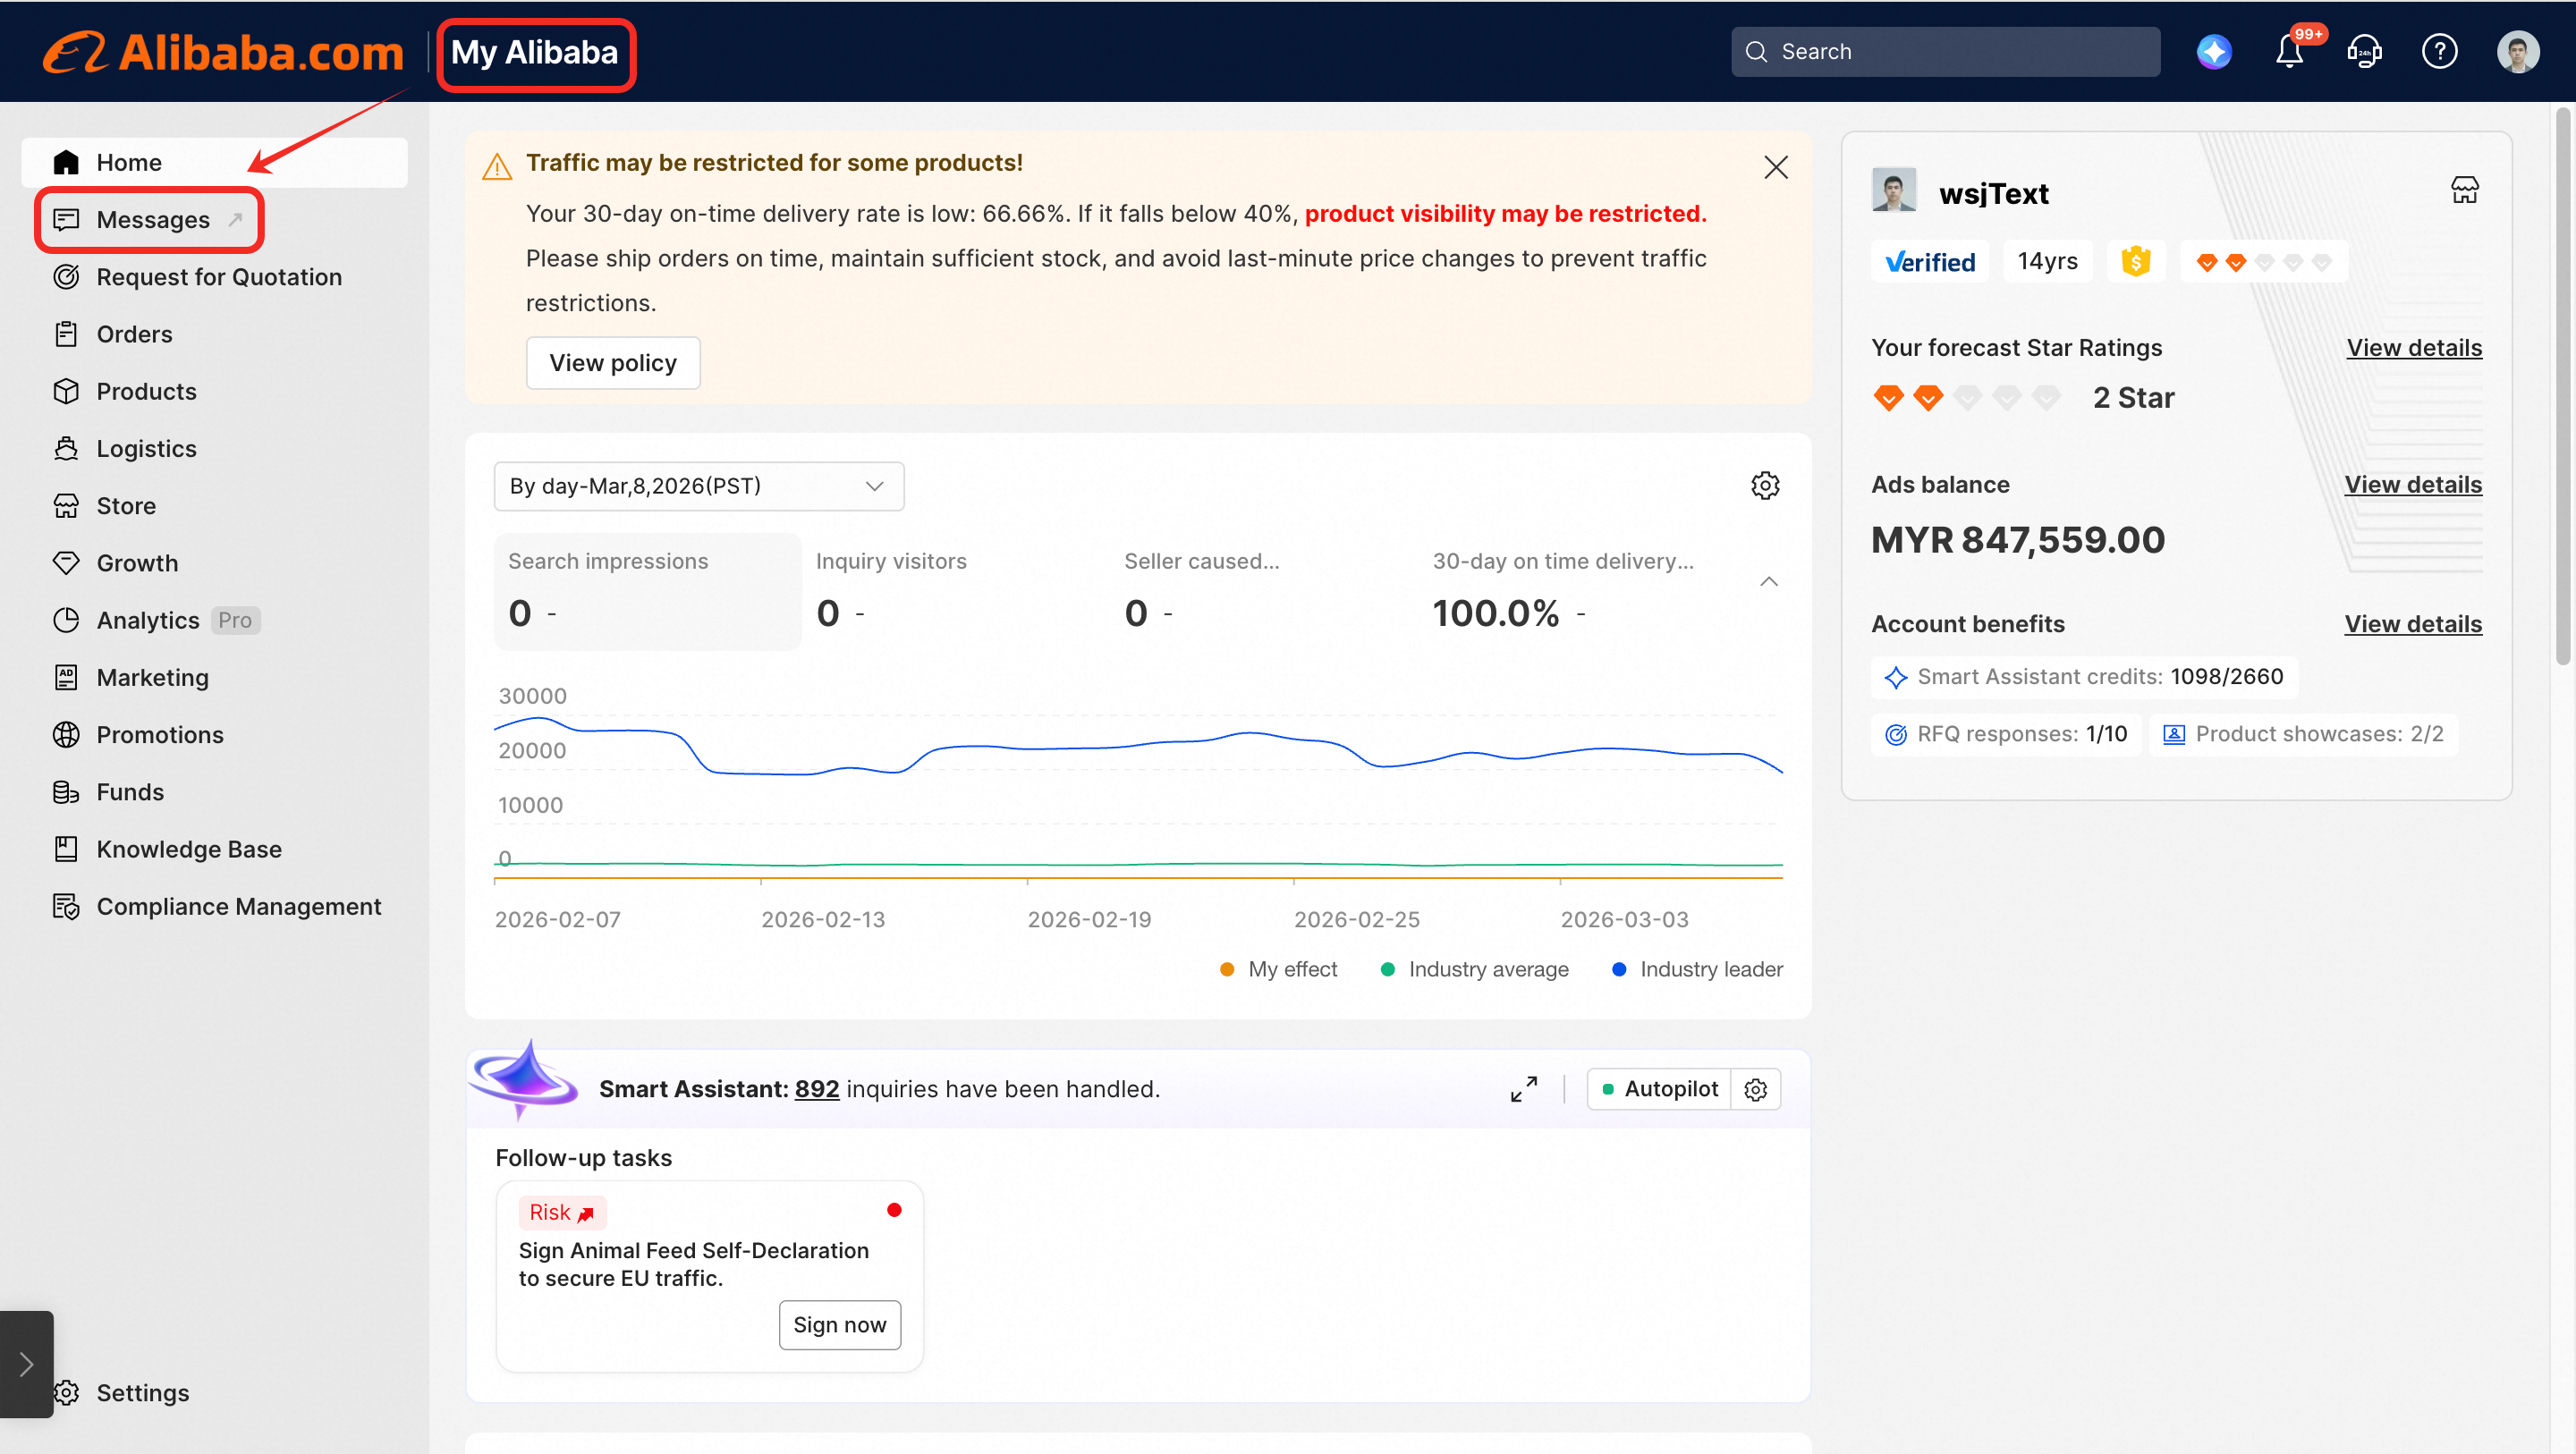
Task: Collapse the metrics chart with the chevron
Action: pos(1768,581)
